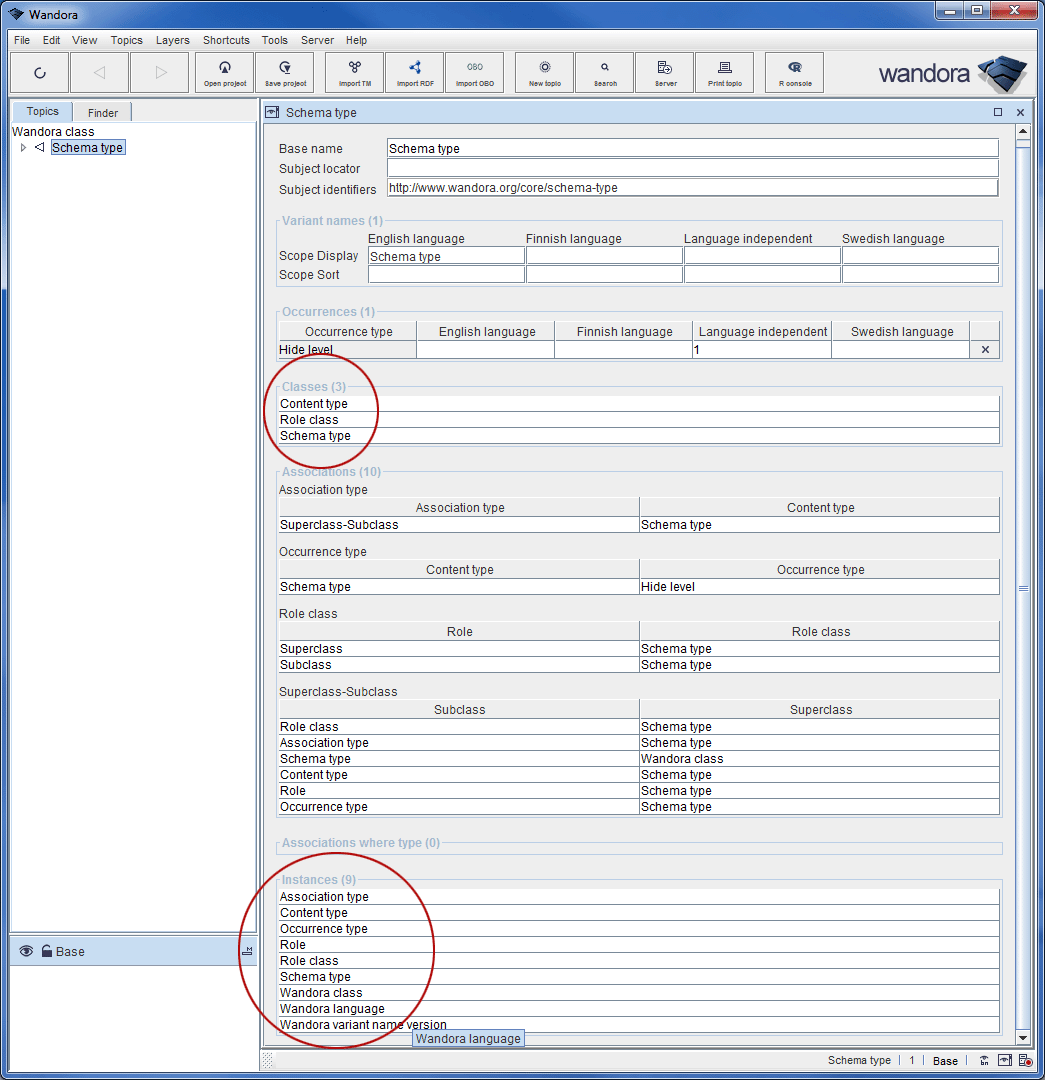Screen dimensions: 1045x1080
Task: Expand the Schema type tree node
Action: 23,147
